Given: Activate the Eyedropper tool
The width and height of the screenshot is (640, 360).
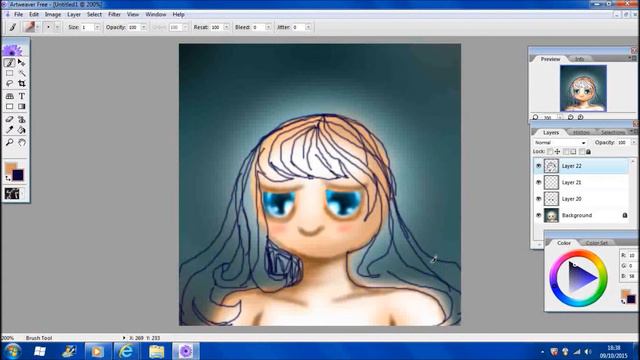Looking at the screenshot, I should [x=9, y=130].
